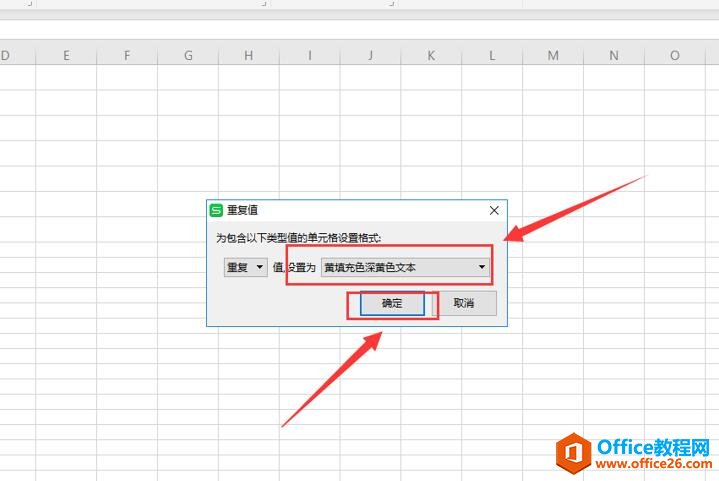This screenshot has height=481, width=719.
Task: Select column I header
Action: coord(310,55)
